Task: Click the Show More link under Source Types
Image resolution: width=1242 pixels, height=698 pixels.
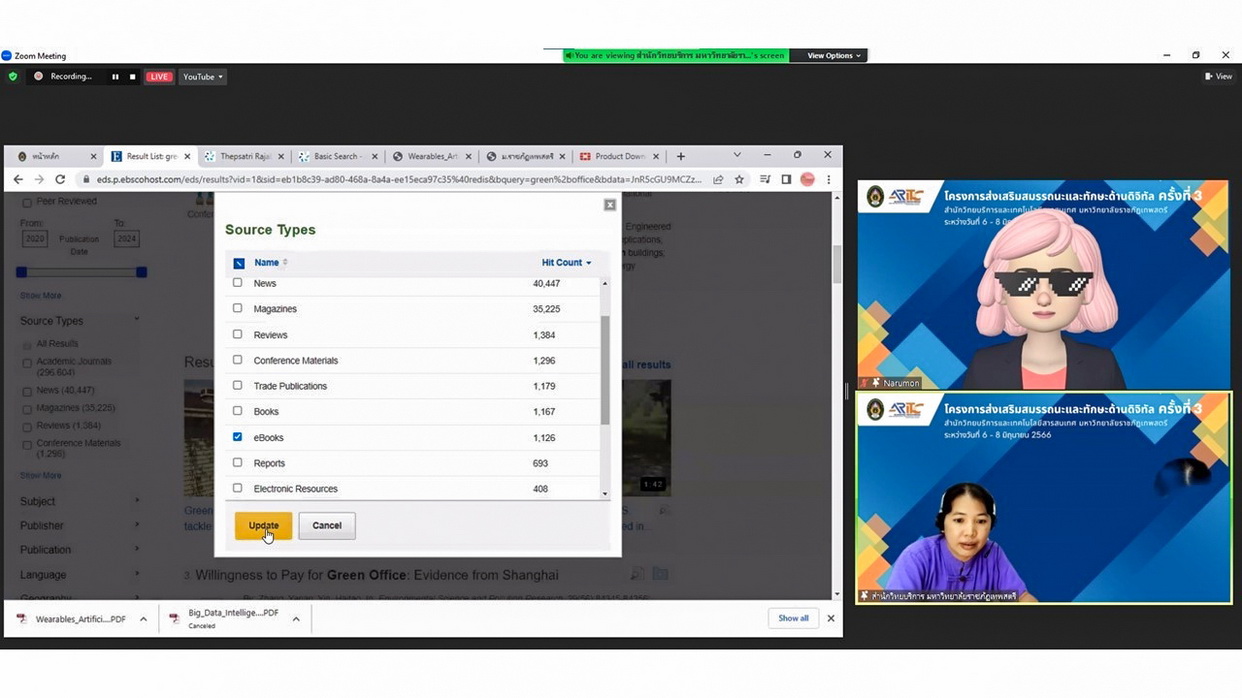Action: [40, 475]
